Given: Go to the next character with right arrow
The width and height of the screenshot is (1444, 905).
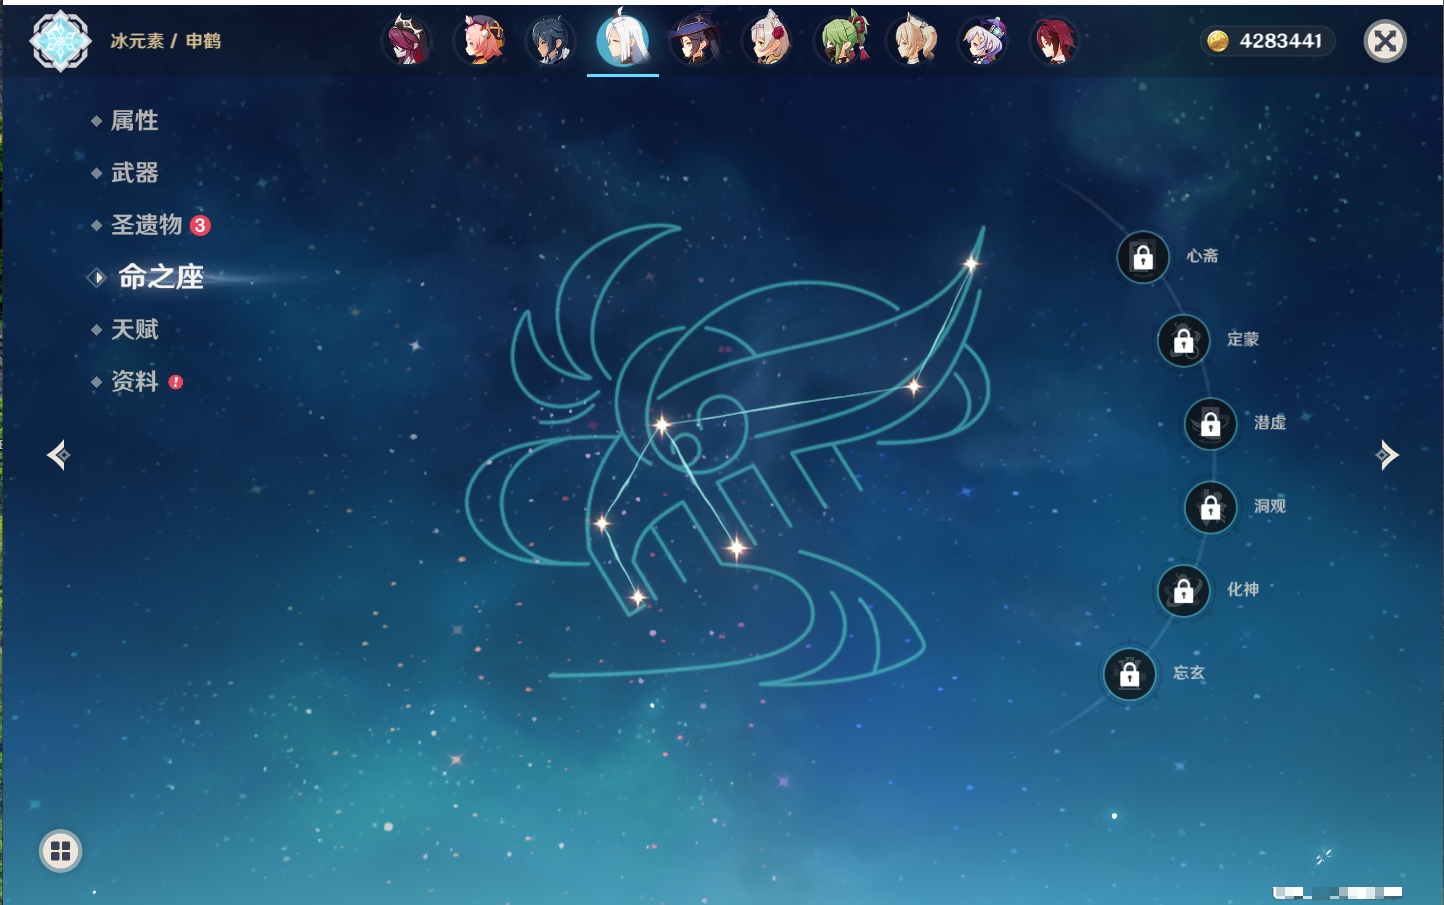Looking at the screenshot, I should [x=1387, y=455].
